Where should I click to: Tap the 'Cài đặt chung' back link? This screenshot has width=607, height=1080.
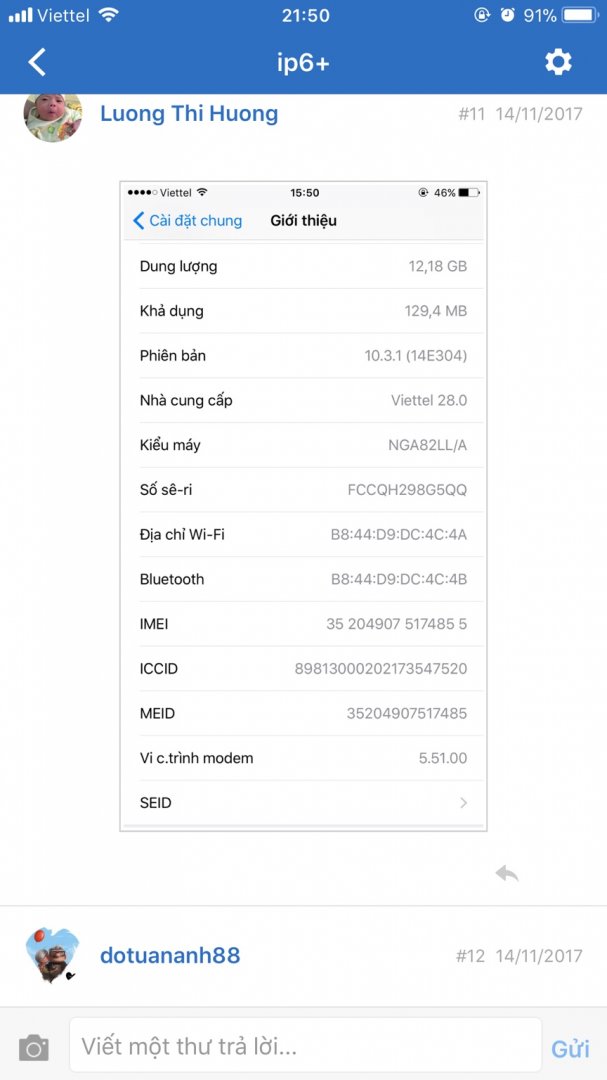click(188, 221)
